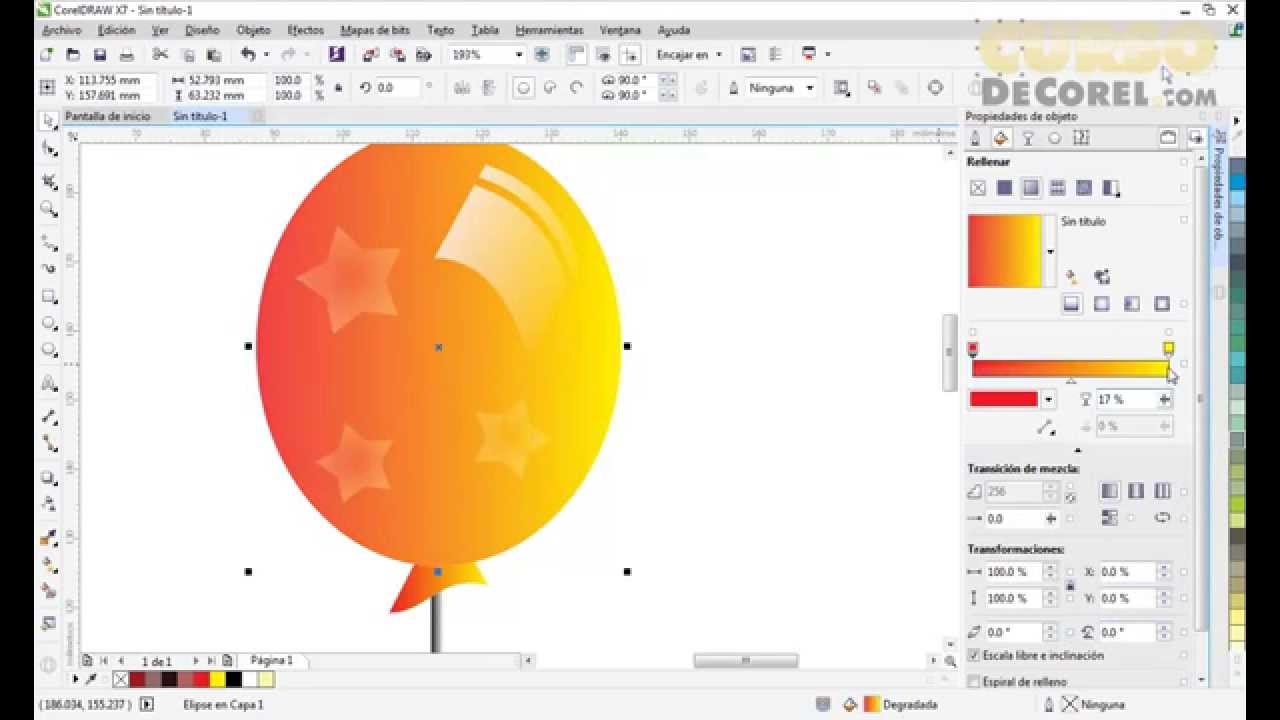Open the Transparency tab in object properties

pyautogui.click(x=1027, y=138)
